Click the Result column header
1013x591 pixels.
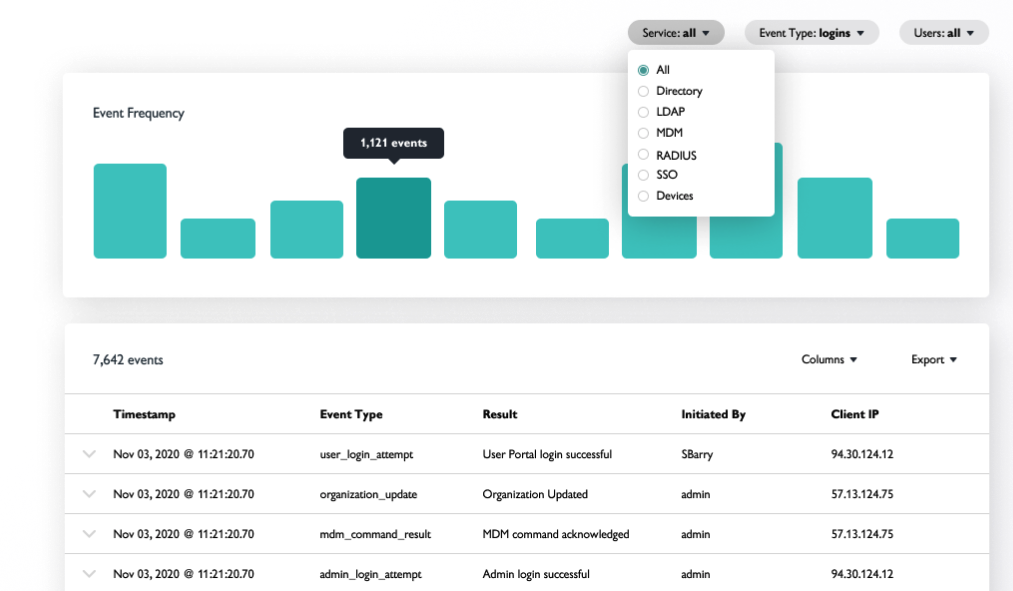[499, 414]
